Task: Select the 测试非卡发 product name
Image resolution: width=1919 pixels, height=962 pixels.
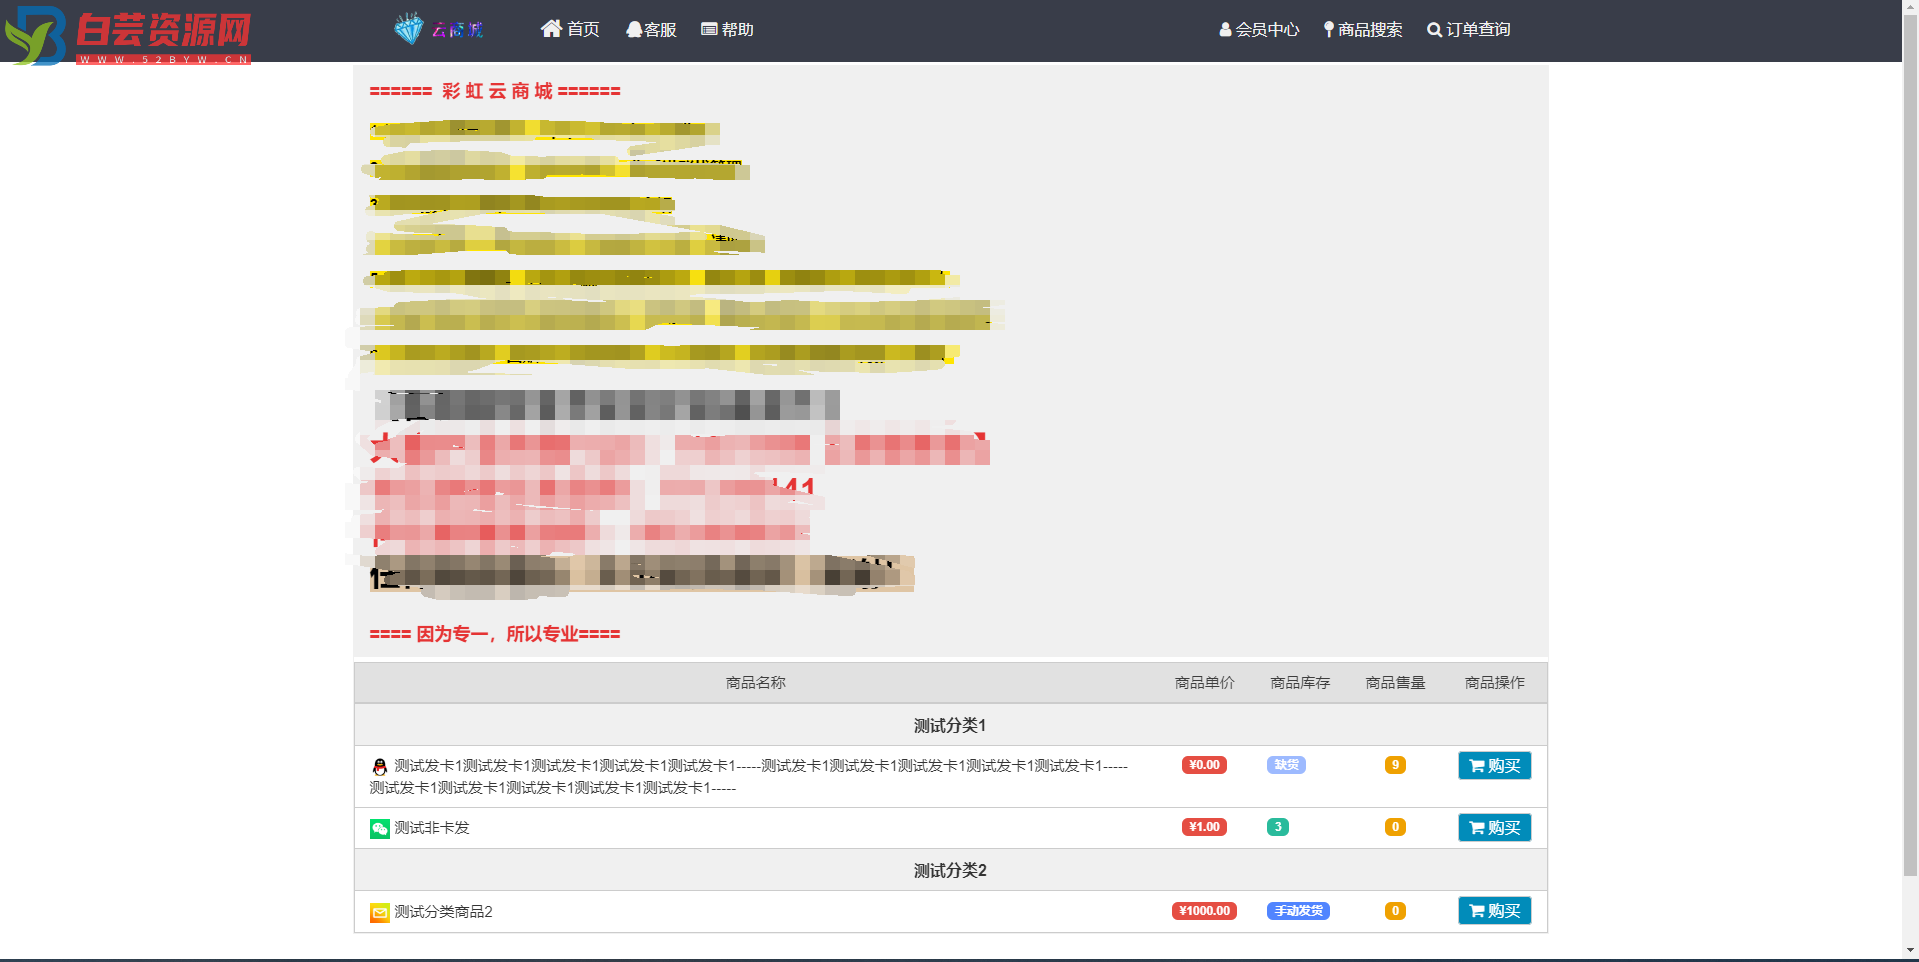Action: point(432,828)
